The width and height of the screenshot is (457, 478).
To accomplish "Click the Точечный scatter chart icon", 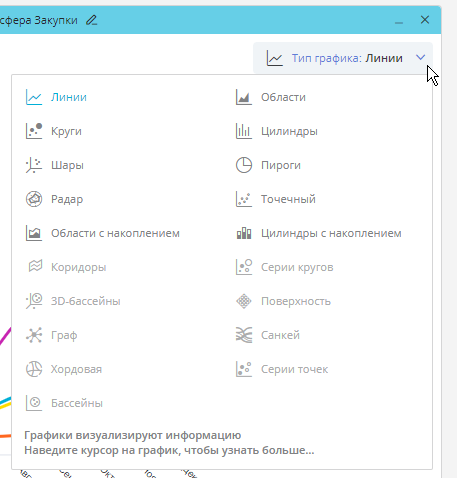I will click(244, 199).
